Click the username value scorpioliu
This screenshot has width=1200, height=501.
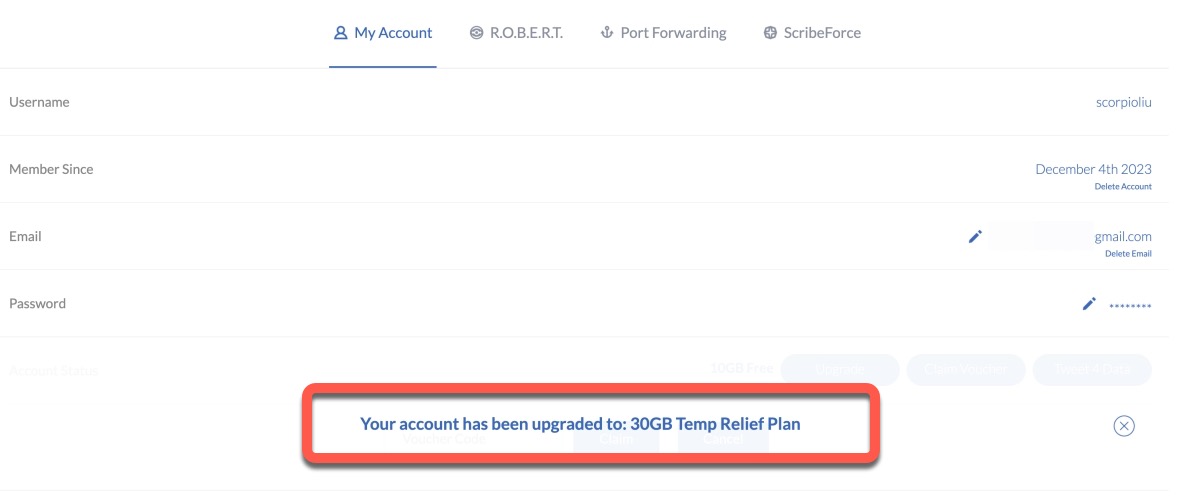click(x=1124, y=102)
